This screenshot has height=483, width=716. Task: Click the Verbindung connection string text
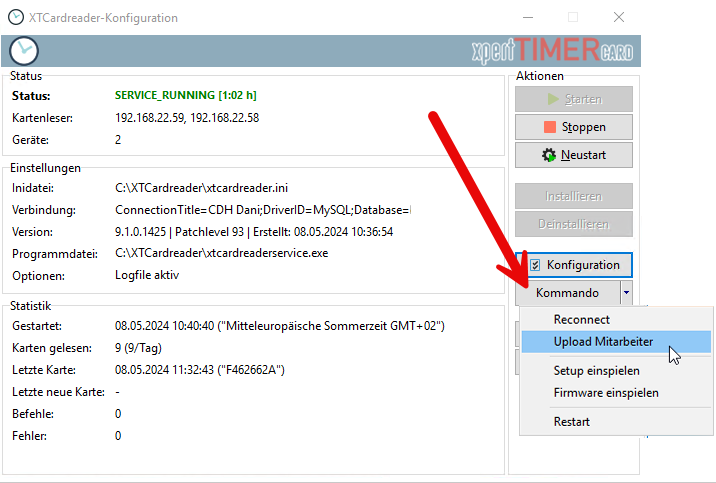[262, 210]
